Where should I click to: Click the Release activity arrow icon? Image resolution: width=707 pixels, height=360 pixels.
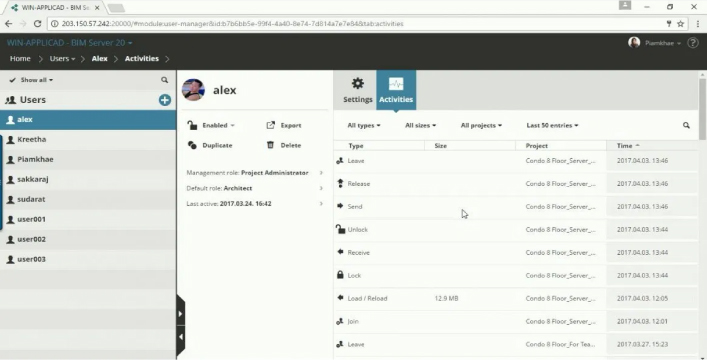(340, 183)
